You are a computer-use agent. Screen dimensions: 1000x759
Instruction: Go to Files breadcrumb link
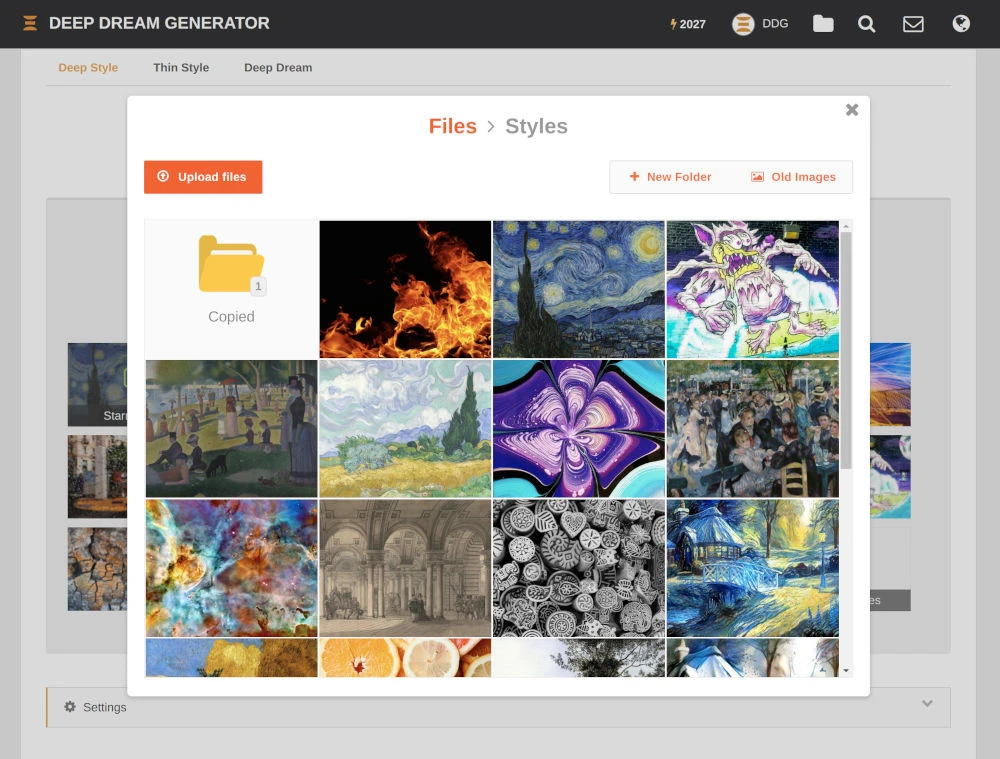coord(453,126)
